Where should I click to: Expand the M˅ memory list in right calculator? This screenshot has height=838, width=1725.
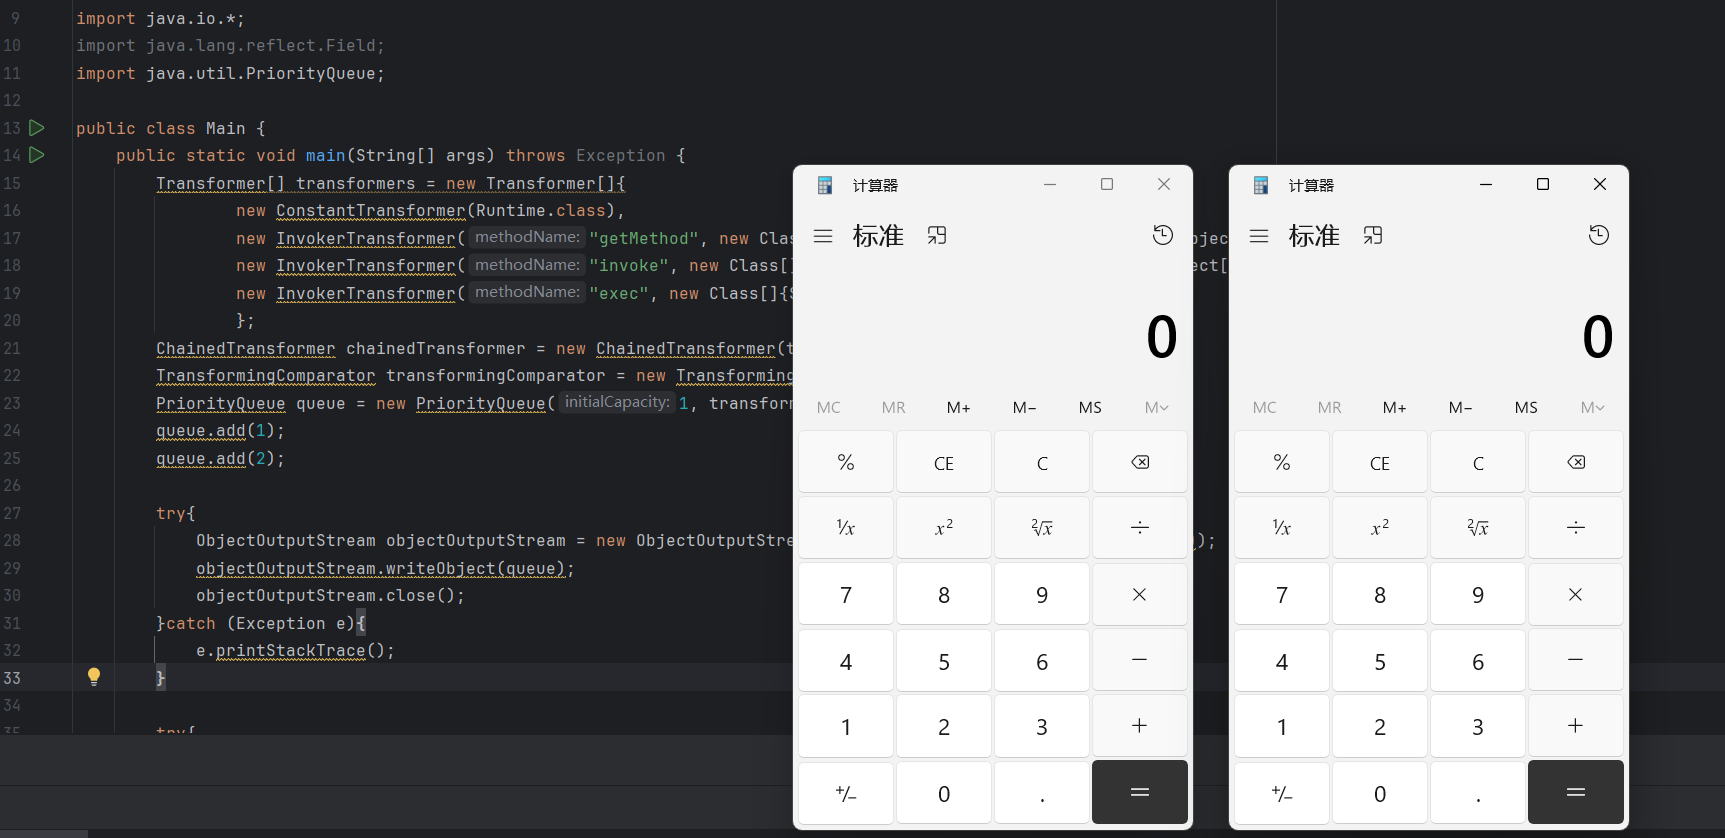1592,408
